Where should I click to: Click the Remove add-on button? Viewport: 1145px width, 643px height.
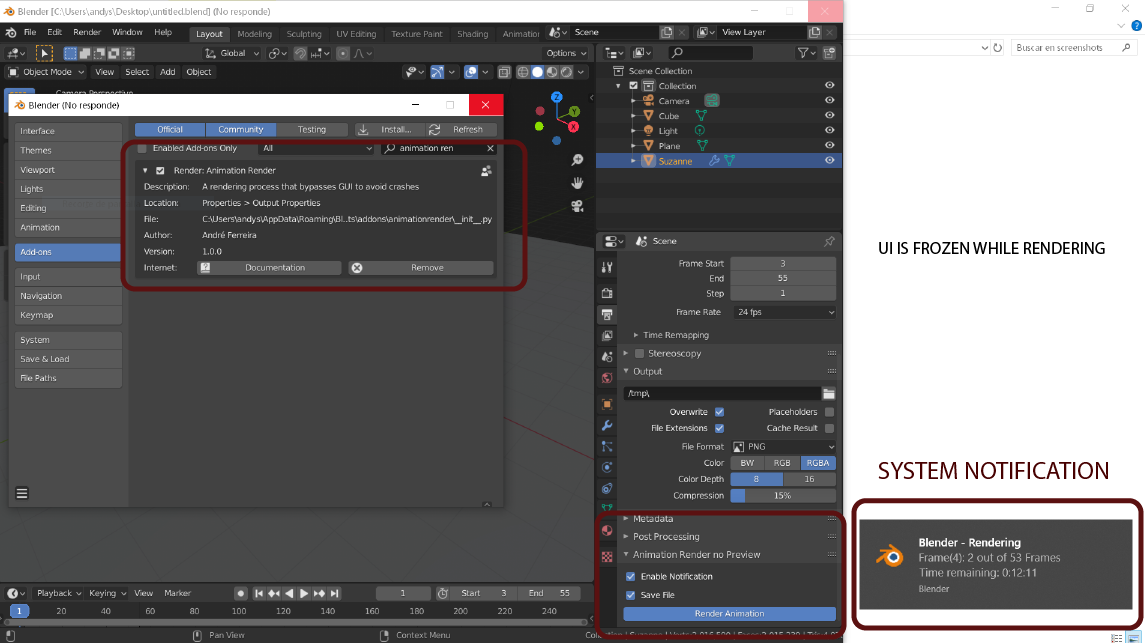[421, 268]
